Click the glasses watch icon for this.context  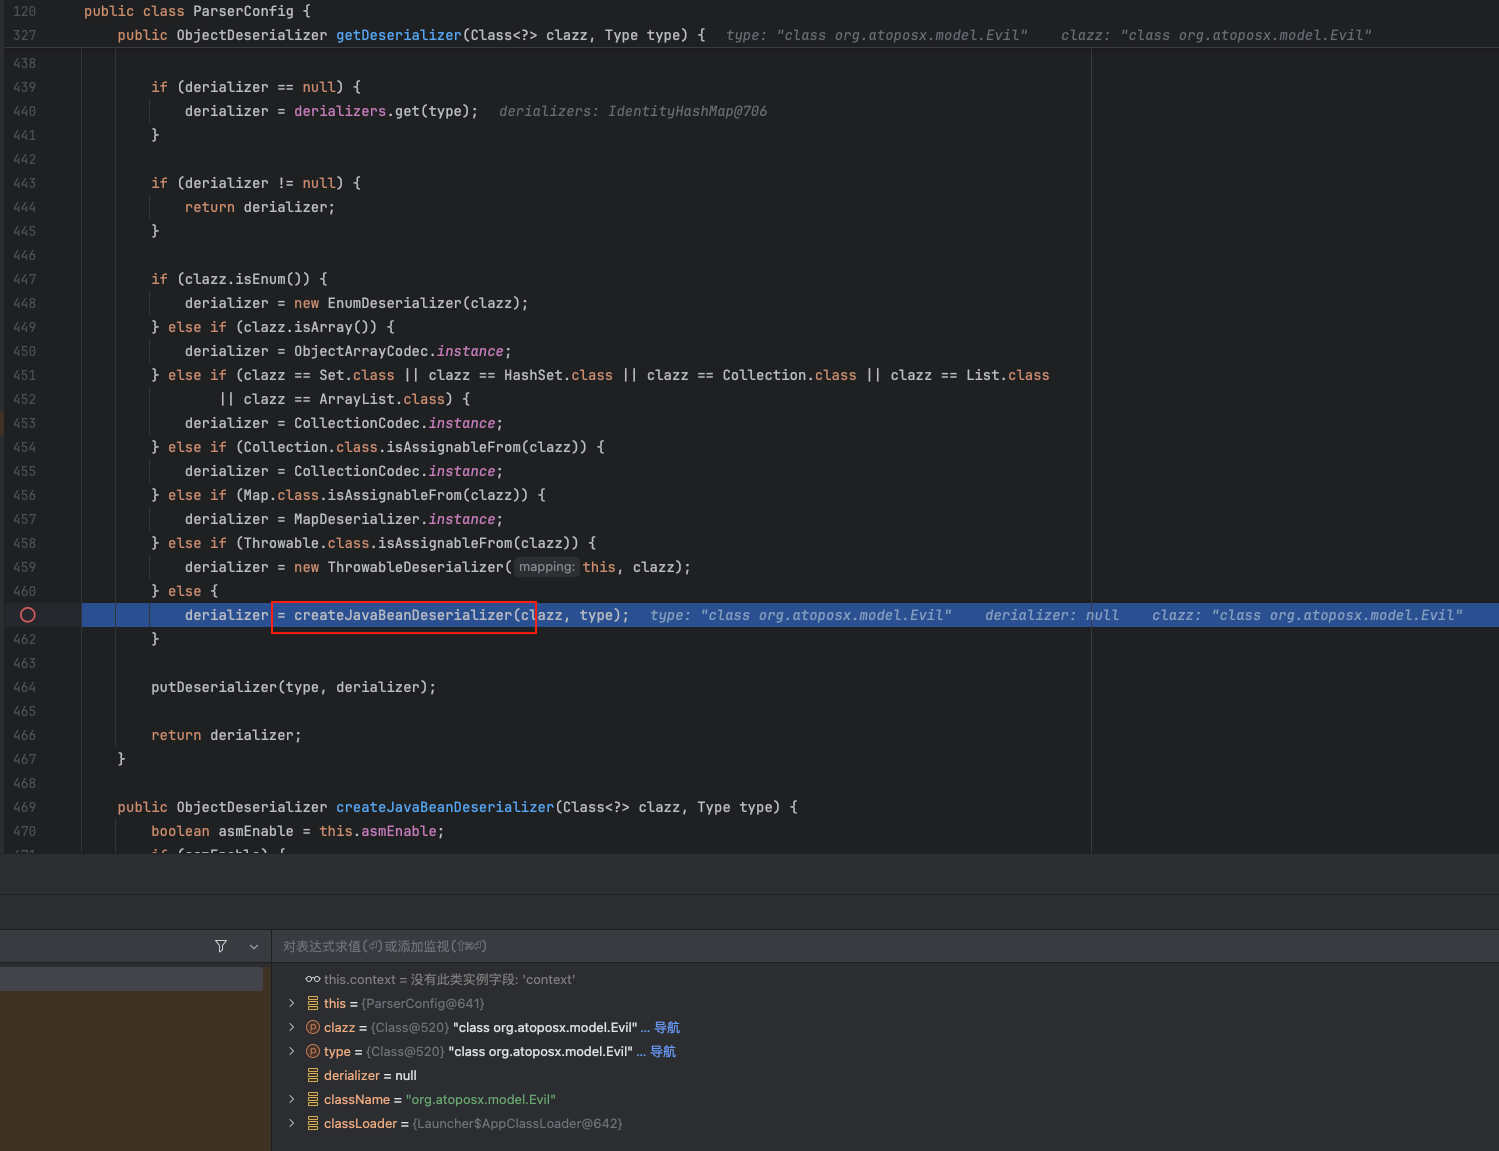click(x=313, y=979)
